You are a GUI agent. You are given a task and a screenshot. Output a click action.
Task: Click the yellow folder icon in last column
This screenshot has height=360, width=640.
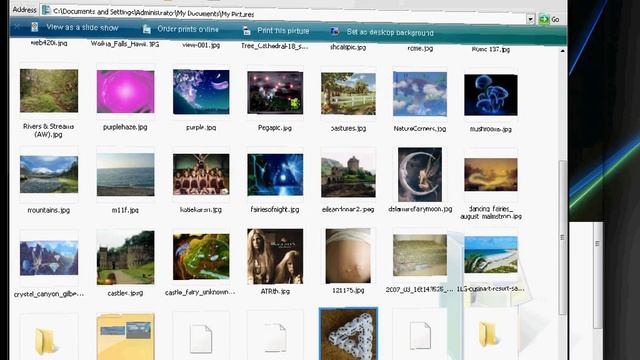(488, 333)
